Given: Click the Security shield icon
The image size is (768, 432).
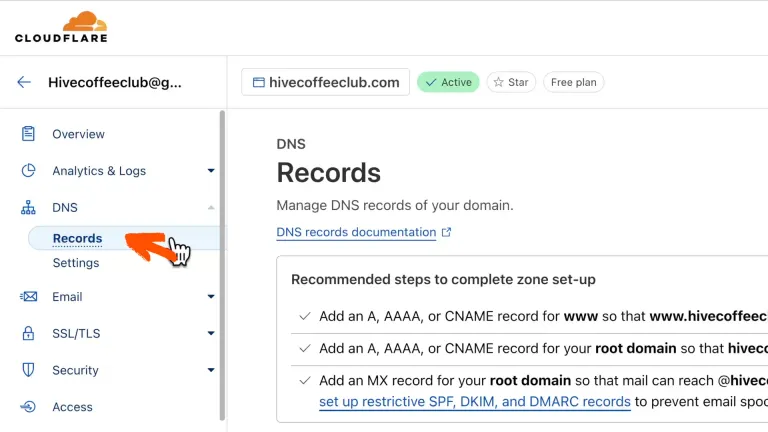Looking at the screenshot, I should [x=29, y=370].
